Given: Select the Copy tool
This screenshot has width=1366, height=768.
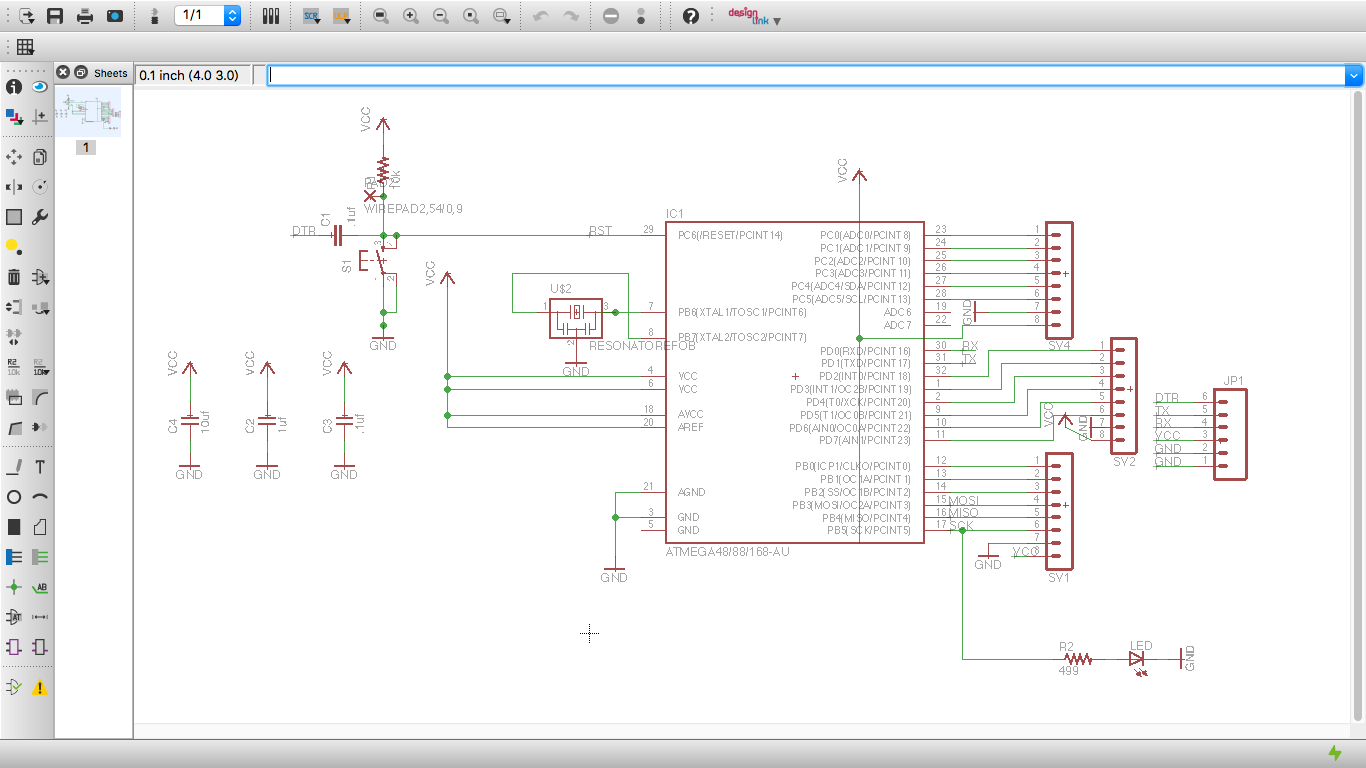Looking at the screenshot, I should pos(40,157).
